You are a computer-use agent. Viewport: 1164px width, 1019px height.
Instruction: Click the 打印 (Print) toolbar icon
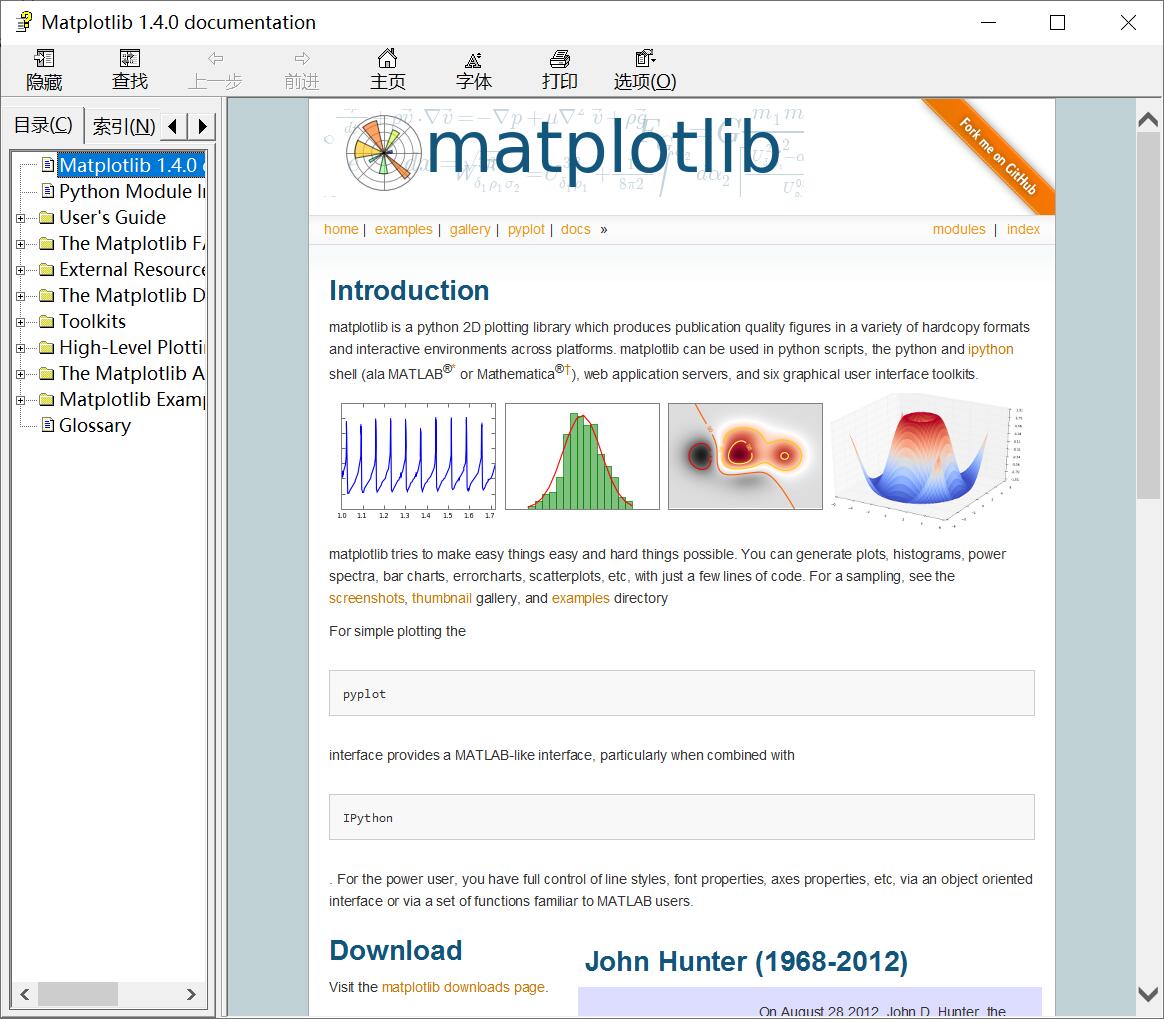pyautogui.click(x=560, y=68)
